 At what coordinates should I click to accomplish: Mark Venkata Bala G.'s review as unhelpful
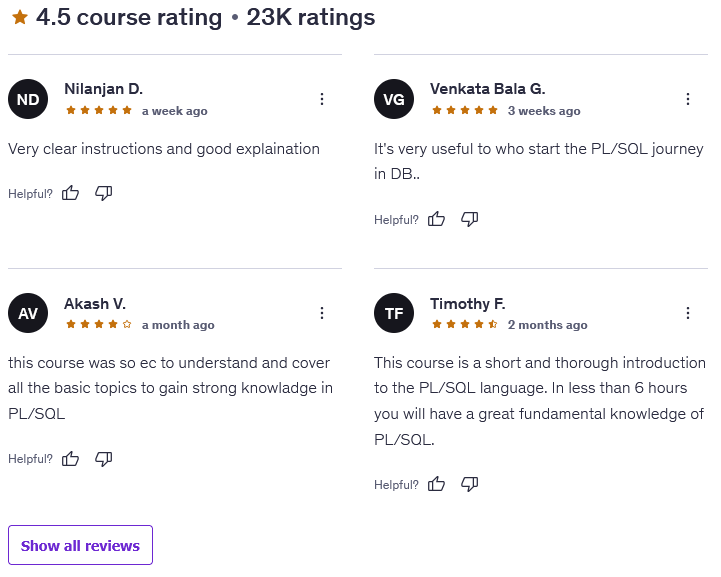[469, 219]
